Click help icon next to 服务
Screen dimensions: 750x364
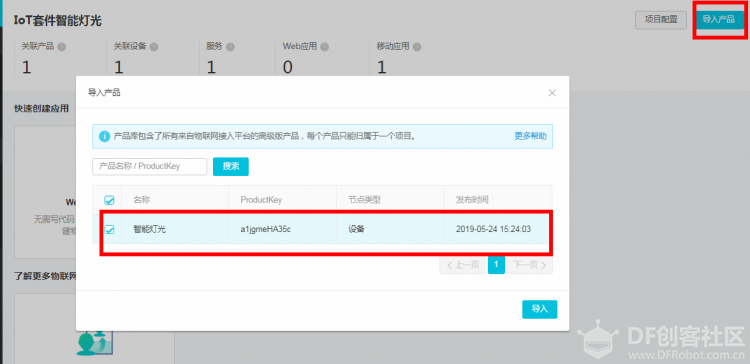pyautogui.click(x=230, y=47)
